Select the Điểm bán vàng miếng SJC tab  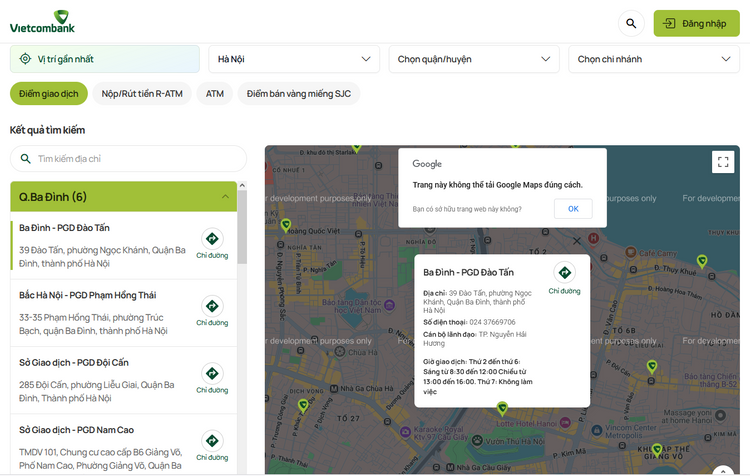pyautogui.click(x=299, y=94)
